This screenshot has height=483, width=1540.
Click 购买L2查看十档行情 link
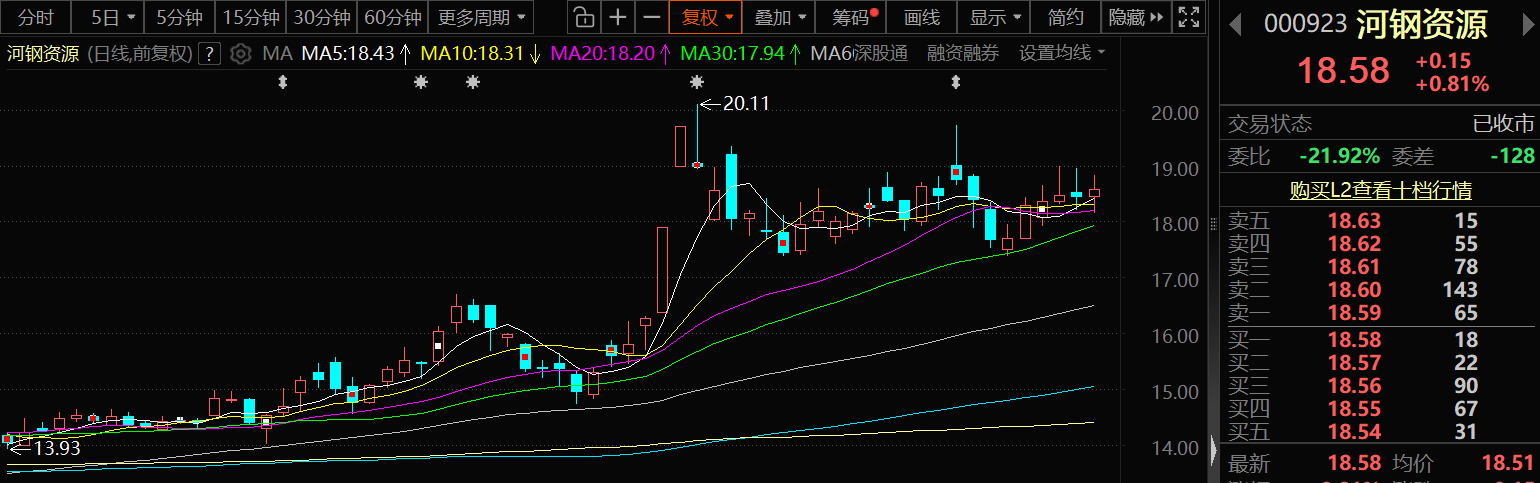point(1380,190)
